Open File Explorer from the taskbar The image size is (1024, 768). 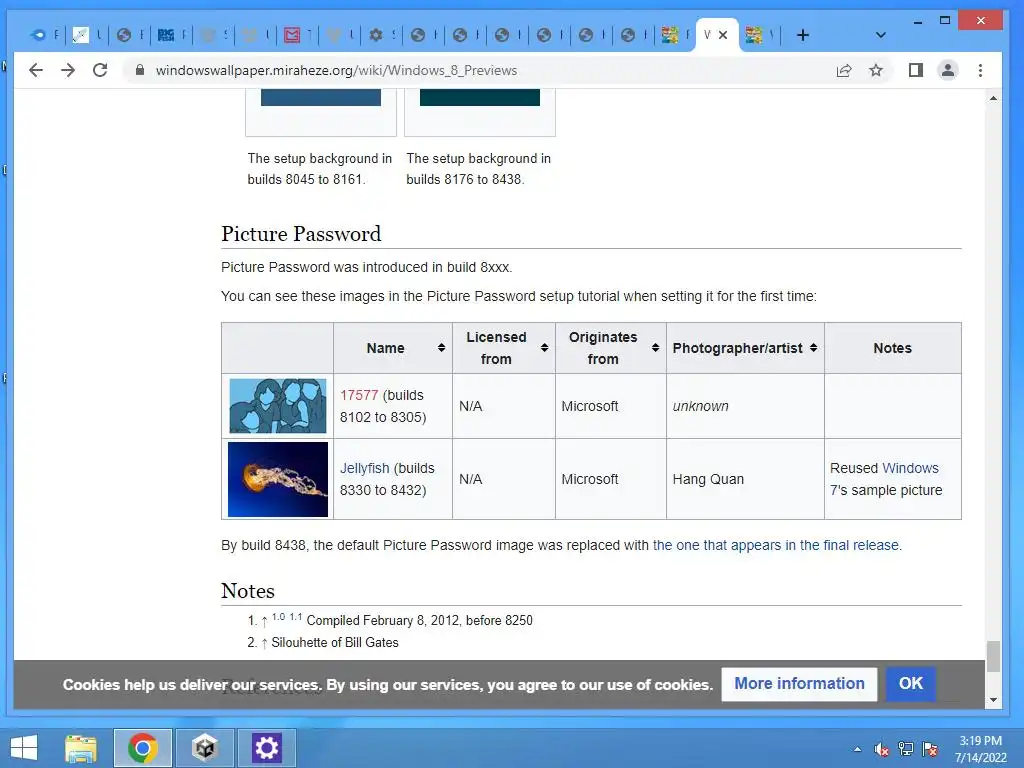point(81,748)
